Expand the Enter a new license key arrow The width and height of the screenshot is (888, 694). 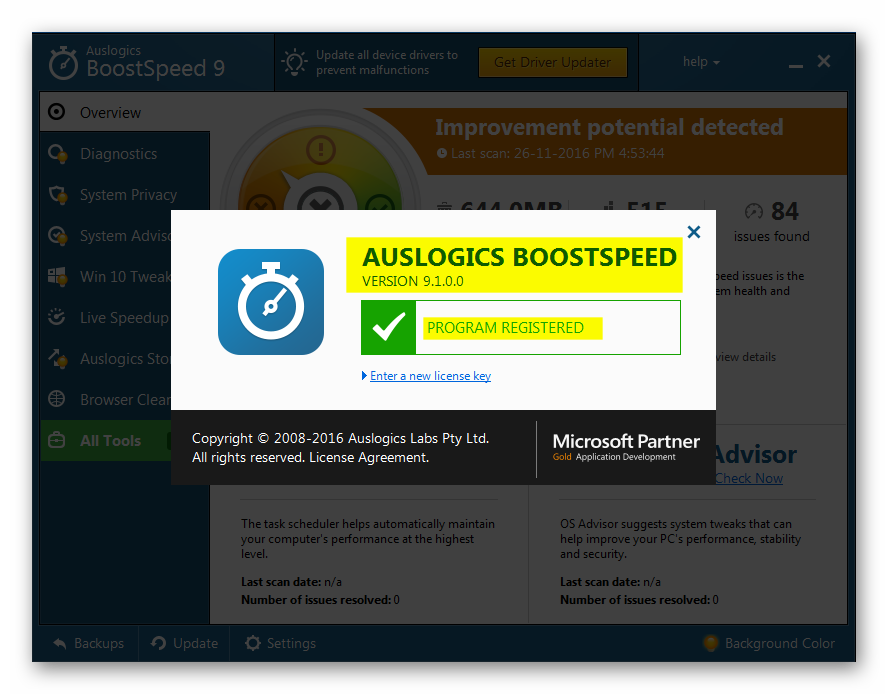(364, 376)
